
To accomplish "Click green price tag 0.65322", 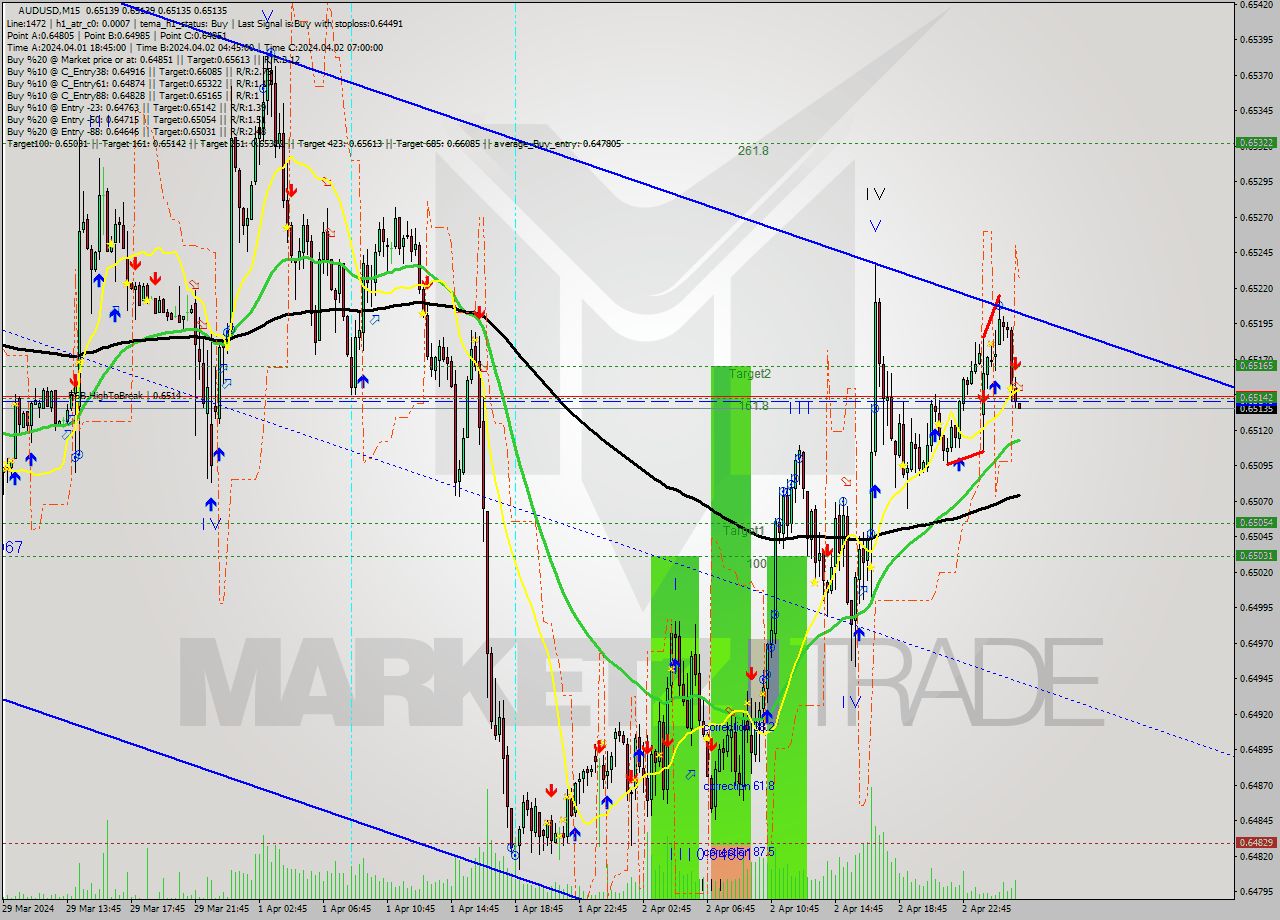I will click(x=1256, y=143).
